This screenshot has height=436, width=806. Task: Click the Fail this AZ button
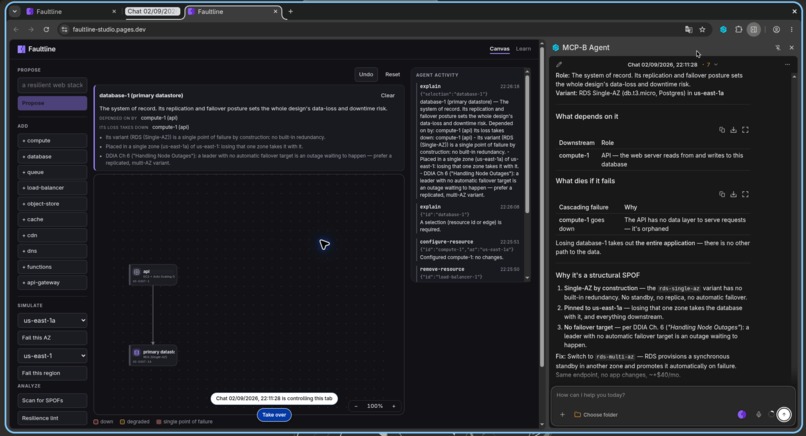[x=52, y=338]
